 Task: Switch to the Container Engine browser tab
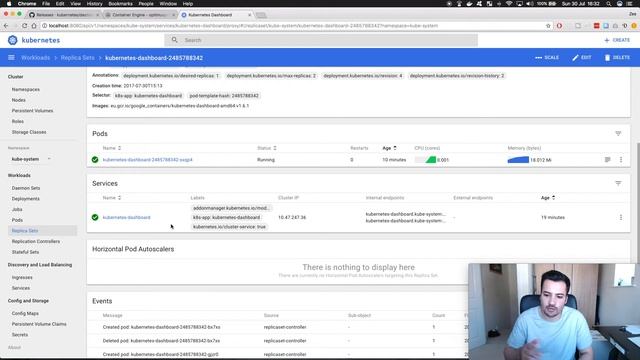point(140,15)
